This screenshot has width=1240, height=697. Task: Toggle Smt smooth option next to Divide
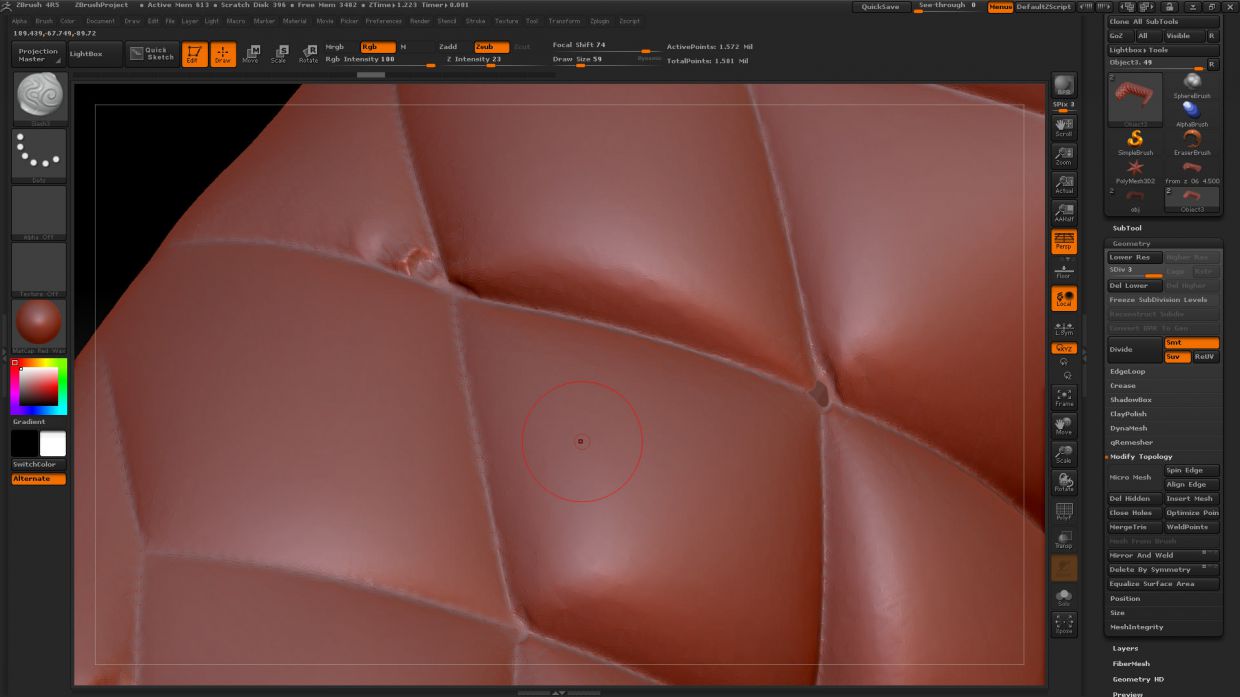pyautogui.click(x=1192, y=343)
